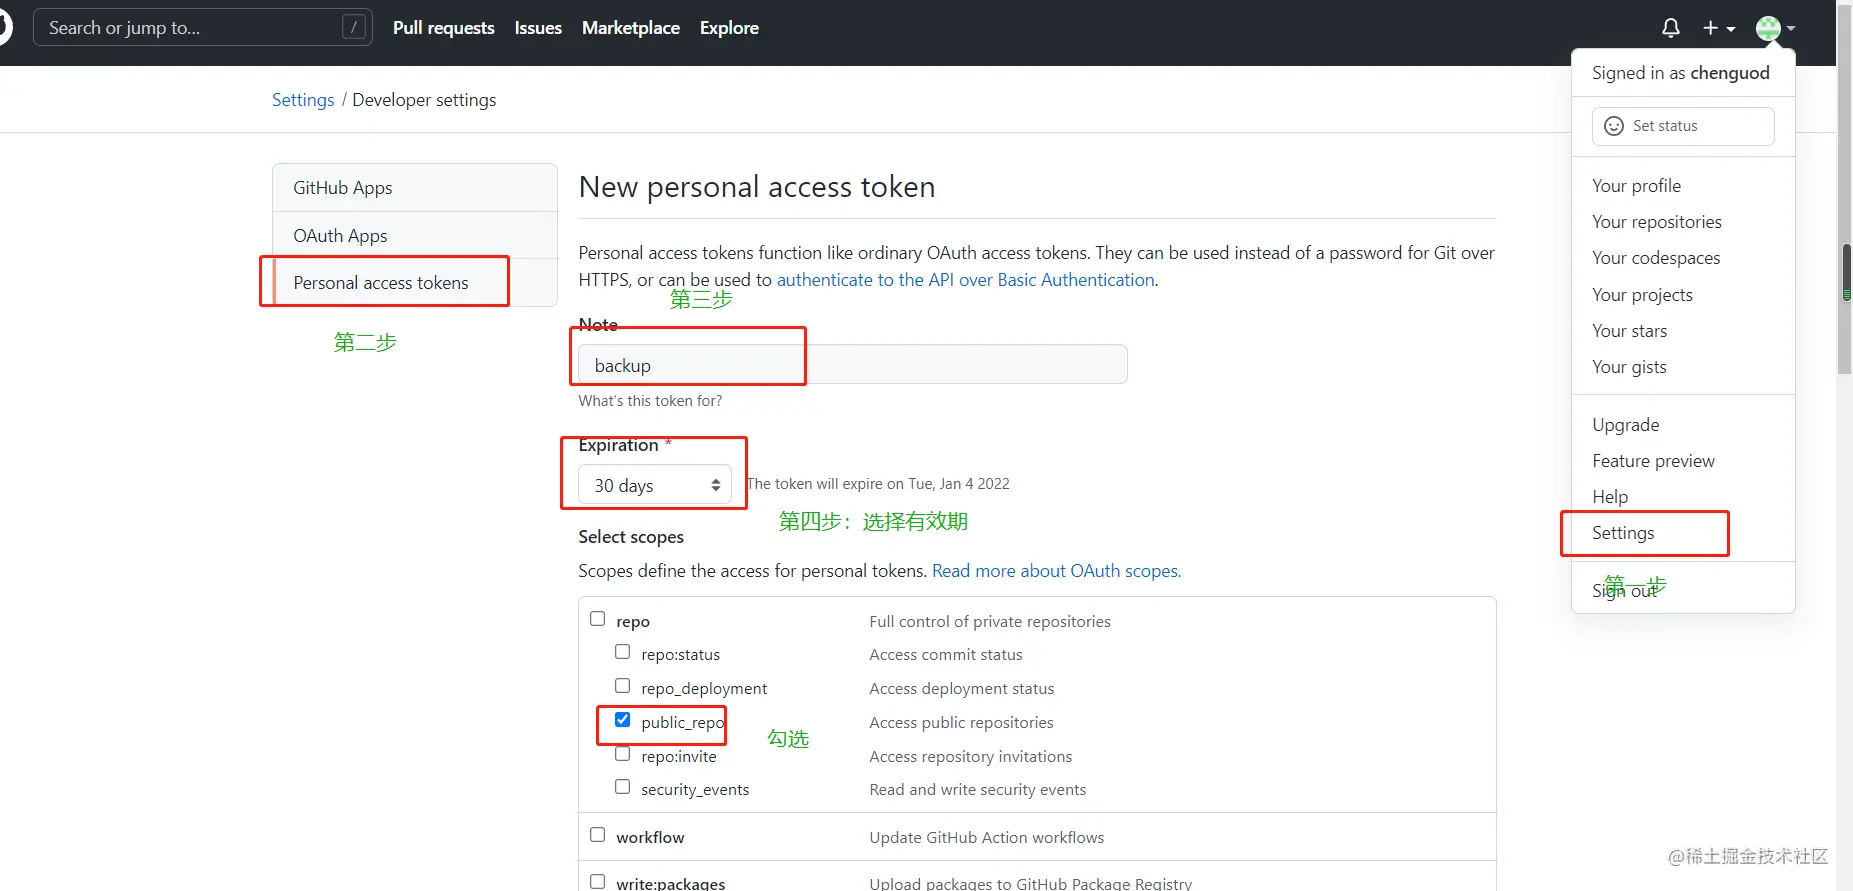Enable the security_events scope
The width and height of the screenshot is (1853, 891).
[623, 787]
